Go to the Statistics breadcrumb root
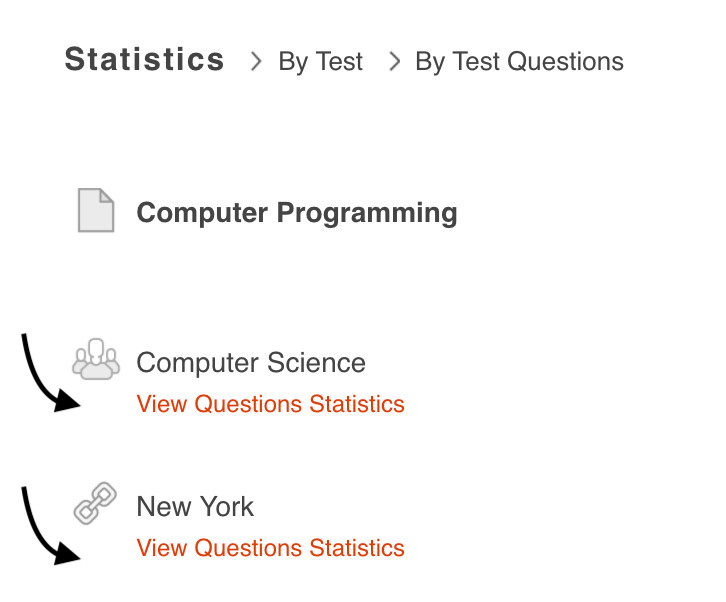 [x=145, y=60]
